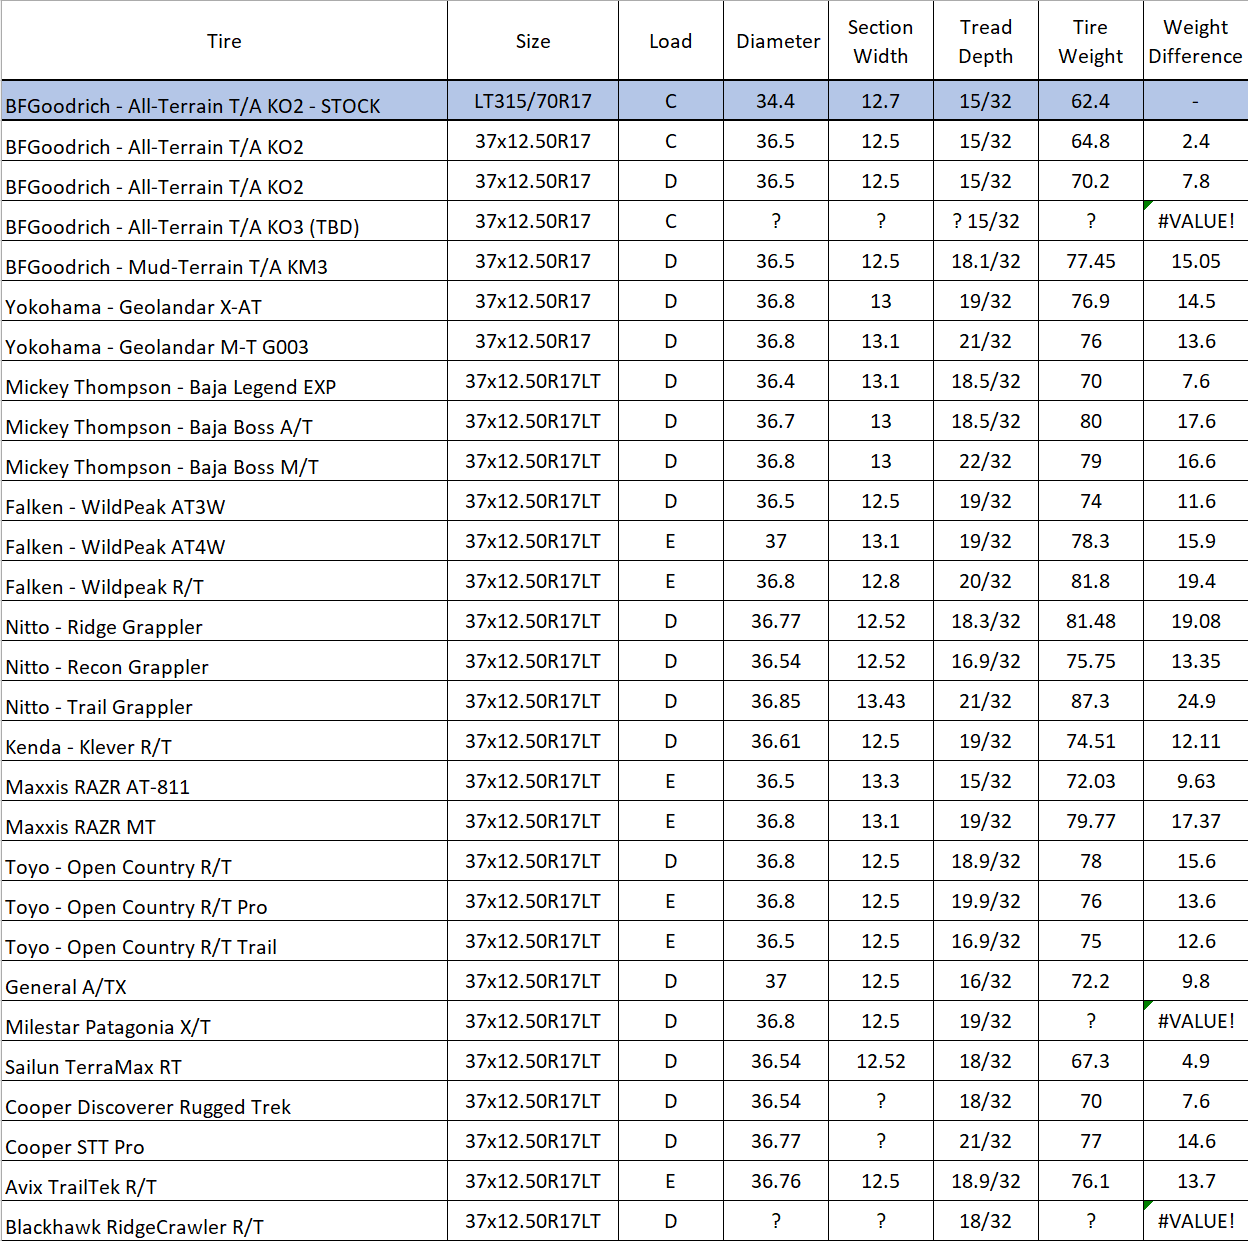The height and width of the screenshot is (1241, 1248).
Task: Click the stock tire weight 62.4
Action: click(1091, 101)
